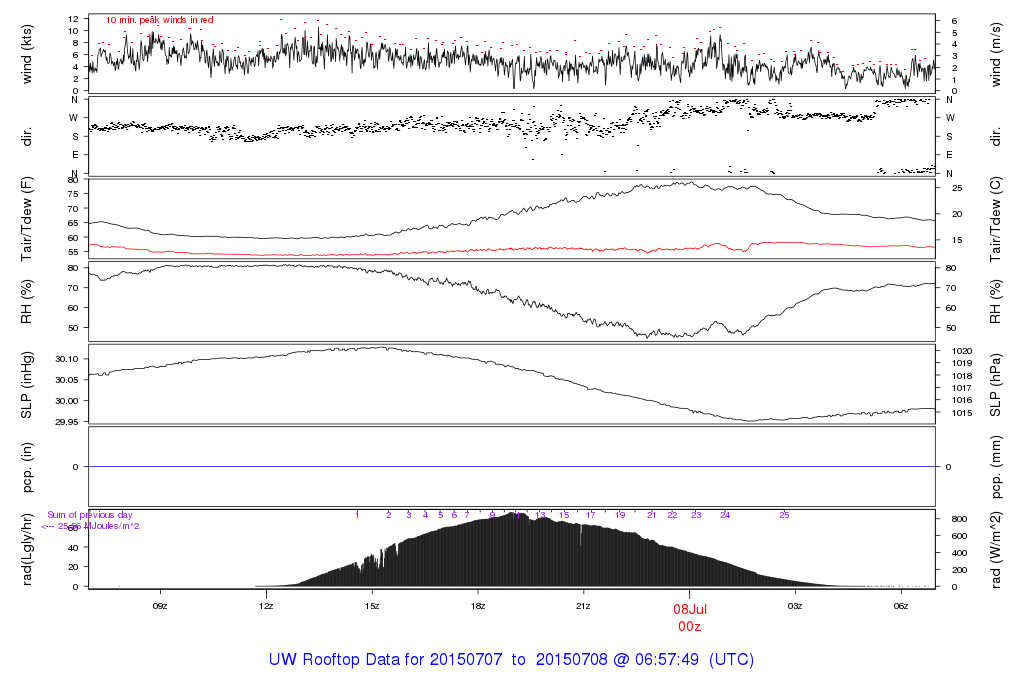Click the '1015' hPa tick value
Viewport: 1024px width, 700px height.
pos(961,413)
